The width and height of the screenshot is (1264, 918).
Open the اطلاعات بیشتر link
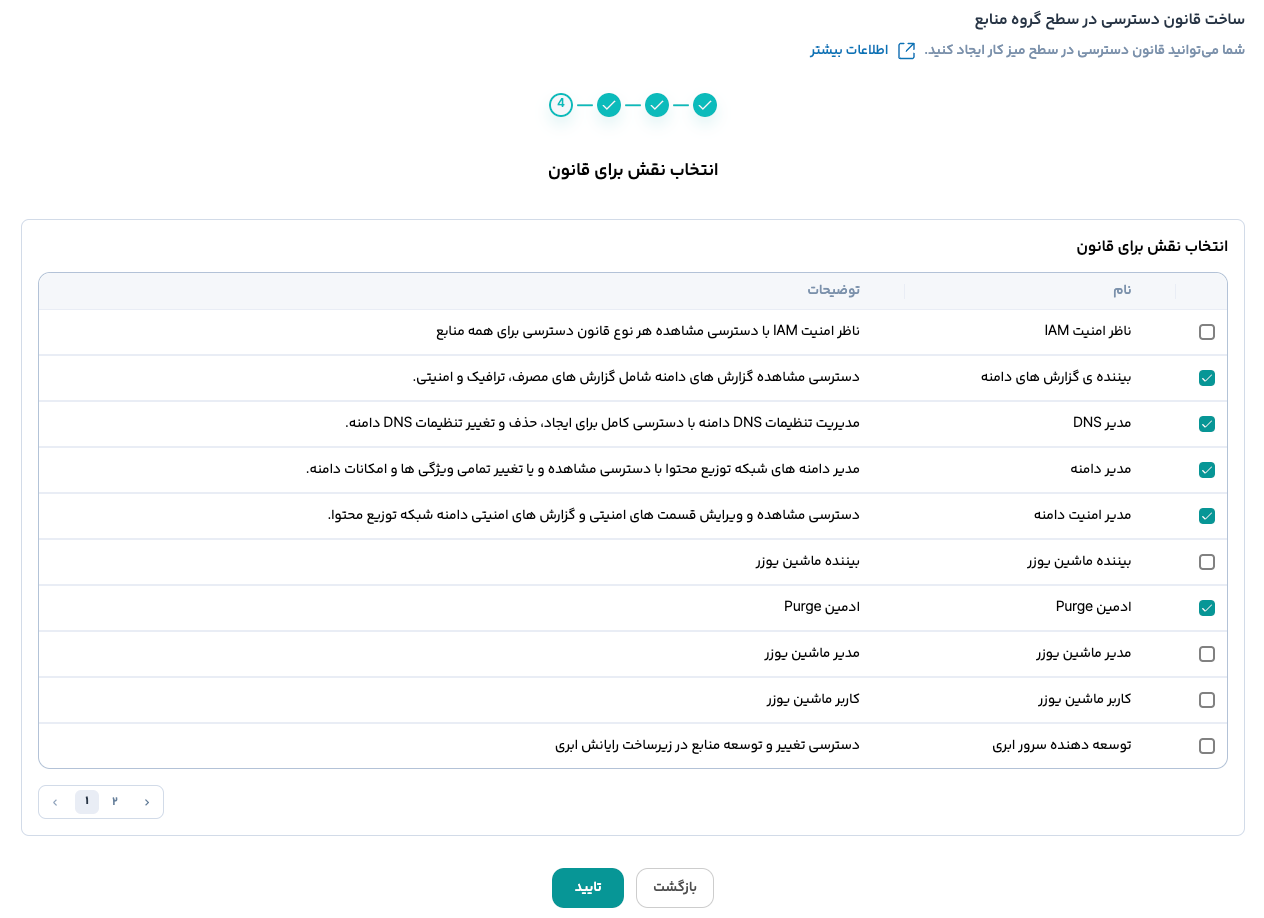pyautogui.click(x=849, y=51)
